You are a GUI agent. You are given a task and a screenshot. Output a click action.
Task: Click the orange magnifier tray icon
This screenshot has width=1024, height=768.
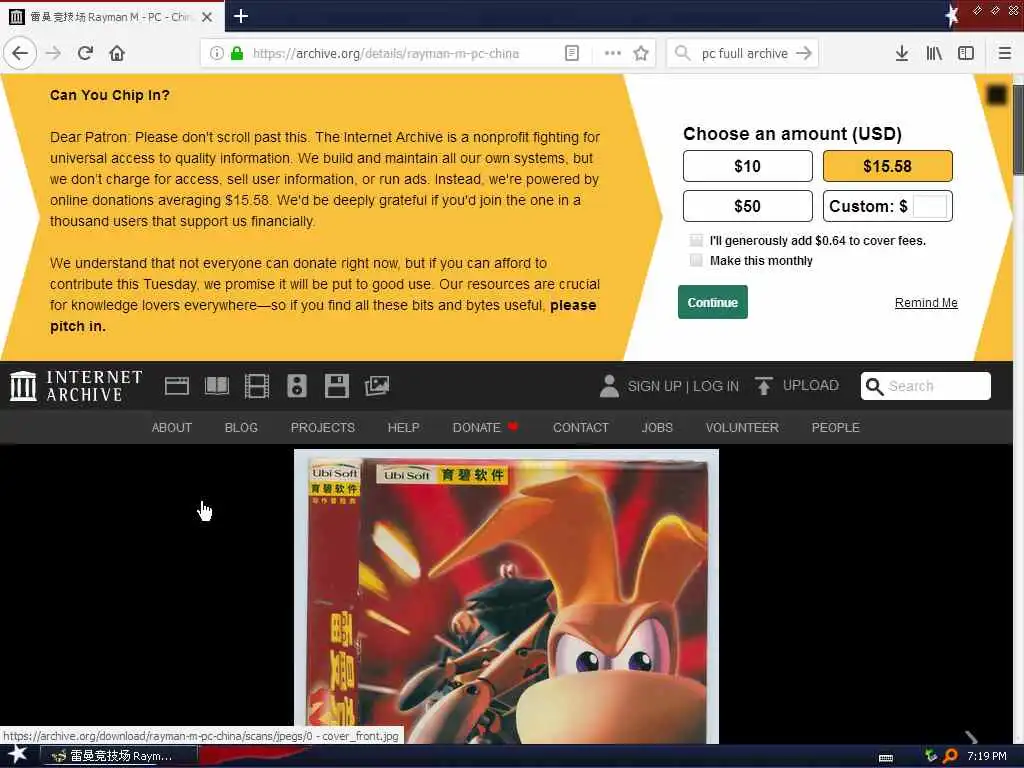951,756
